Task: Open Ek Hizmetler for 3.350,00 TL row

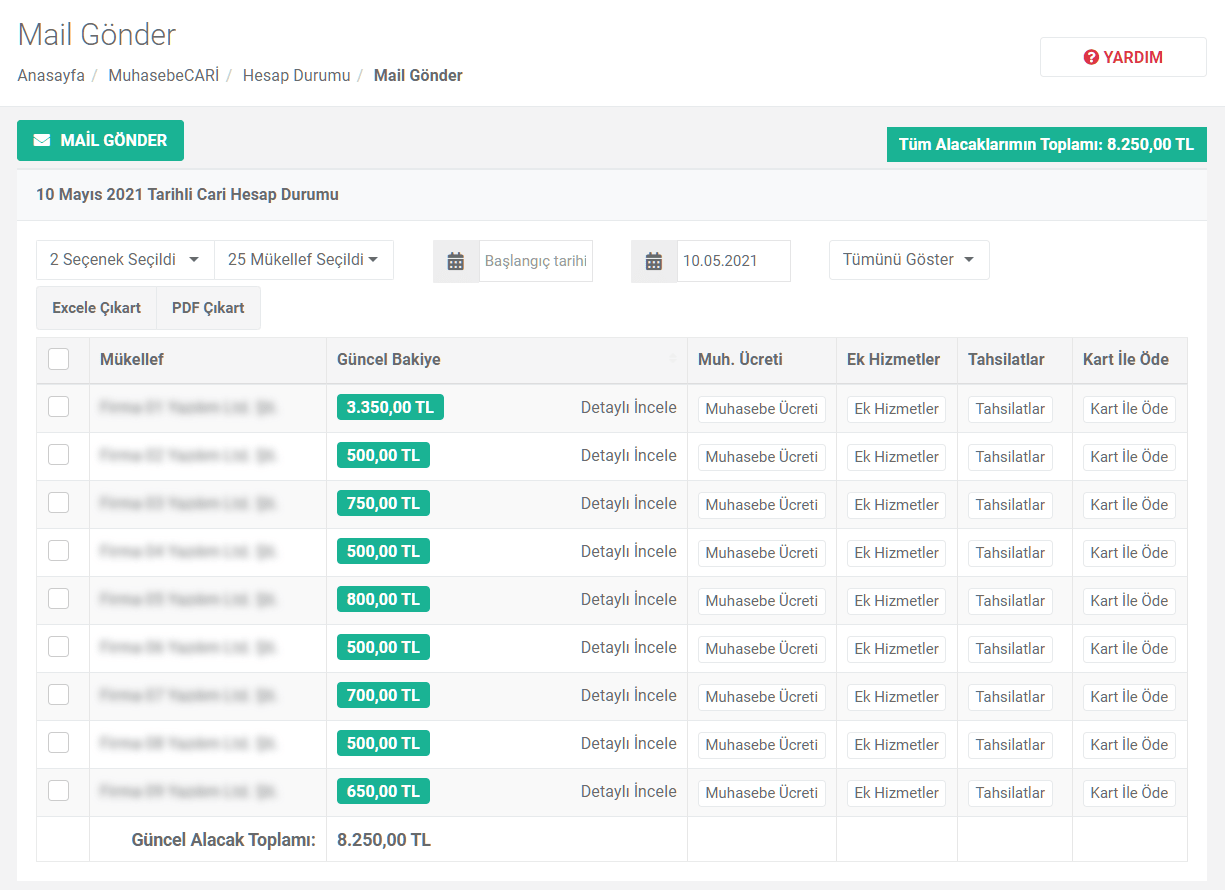Action: (x=897, y=409)
